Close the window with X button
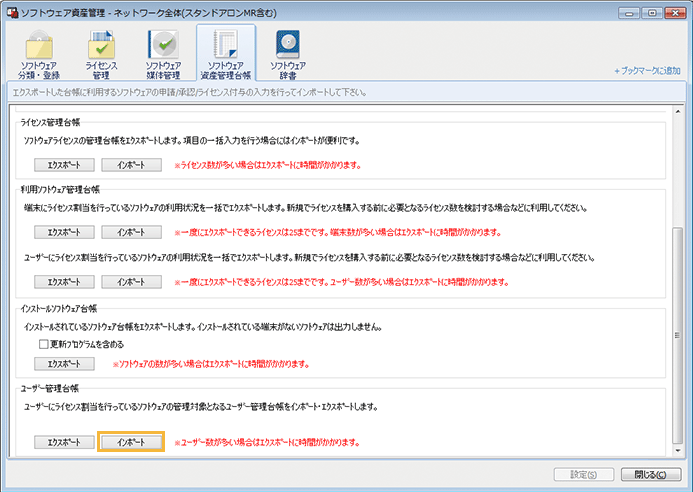Screen dimensions: 693x492 pyautogui.click(x=675, y=13)
